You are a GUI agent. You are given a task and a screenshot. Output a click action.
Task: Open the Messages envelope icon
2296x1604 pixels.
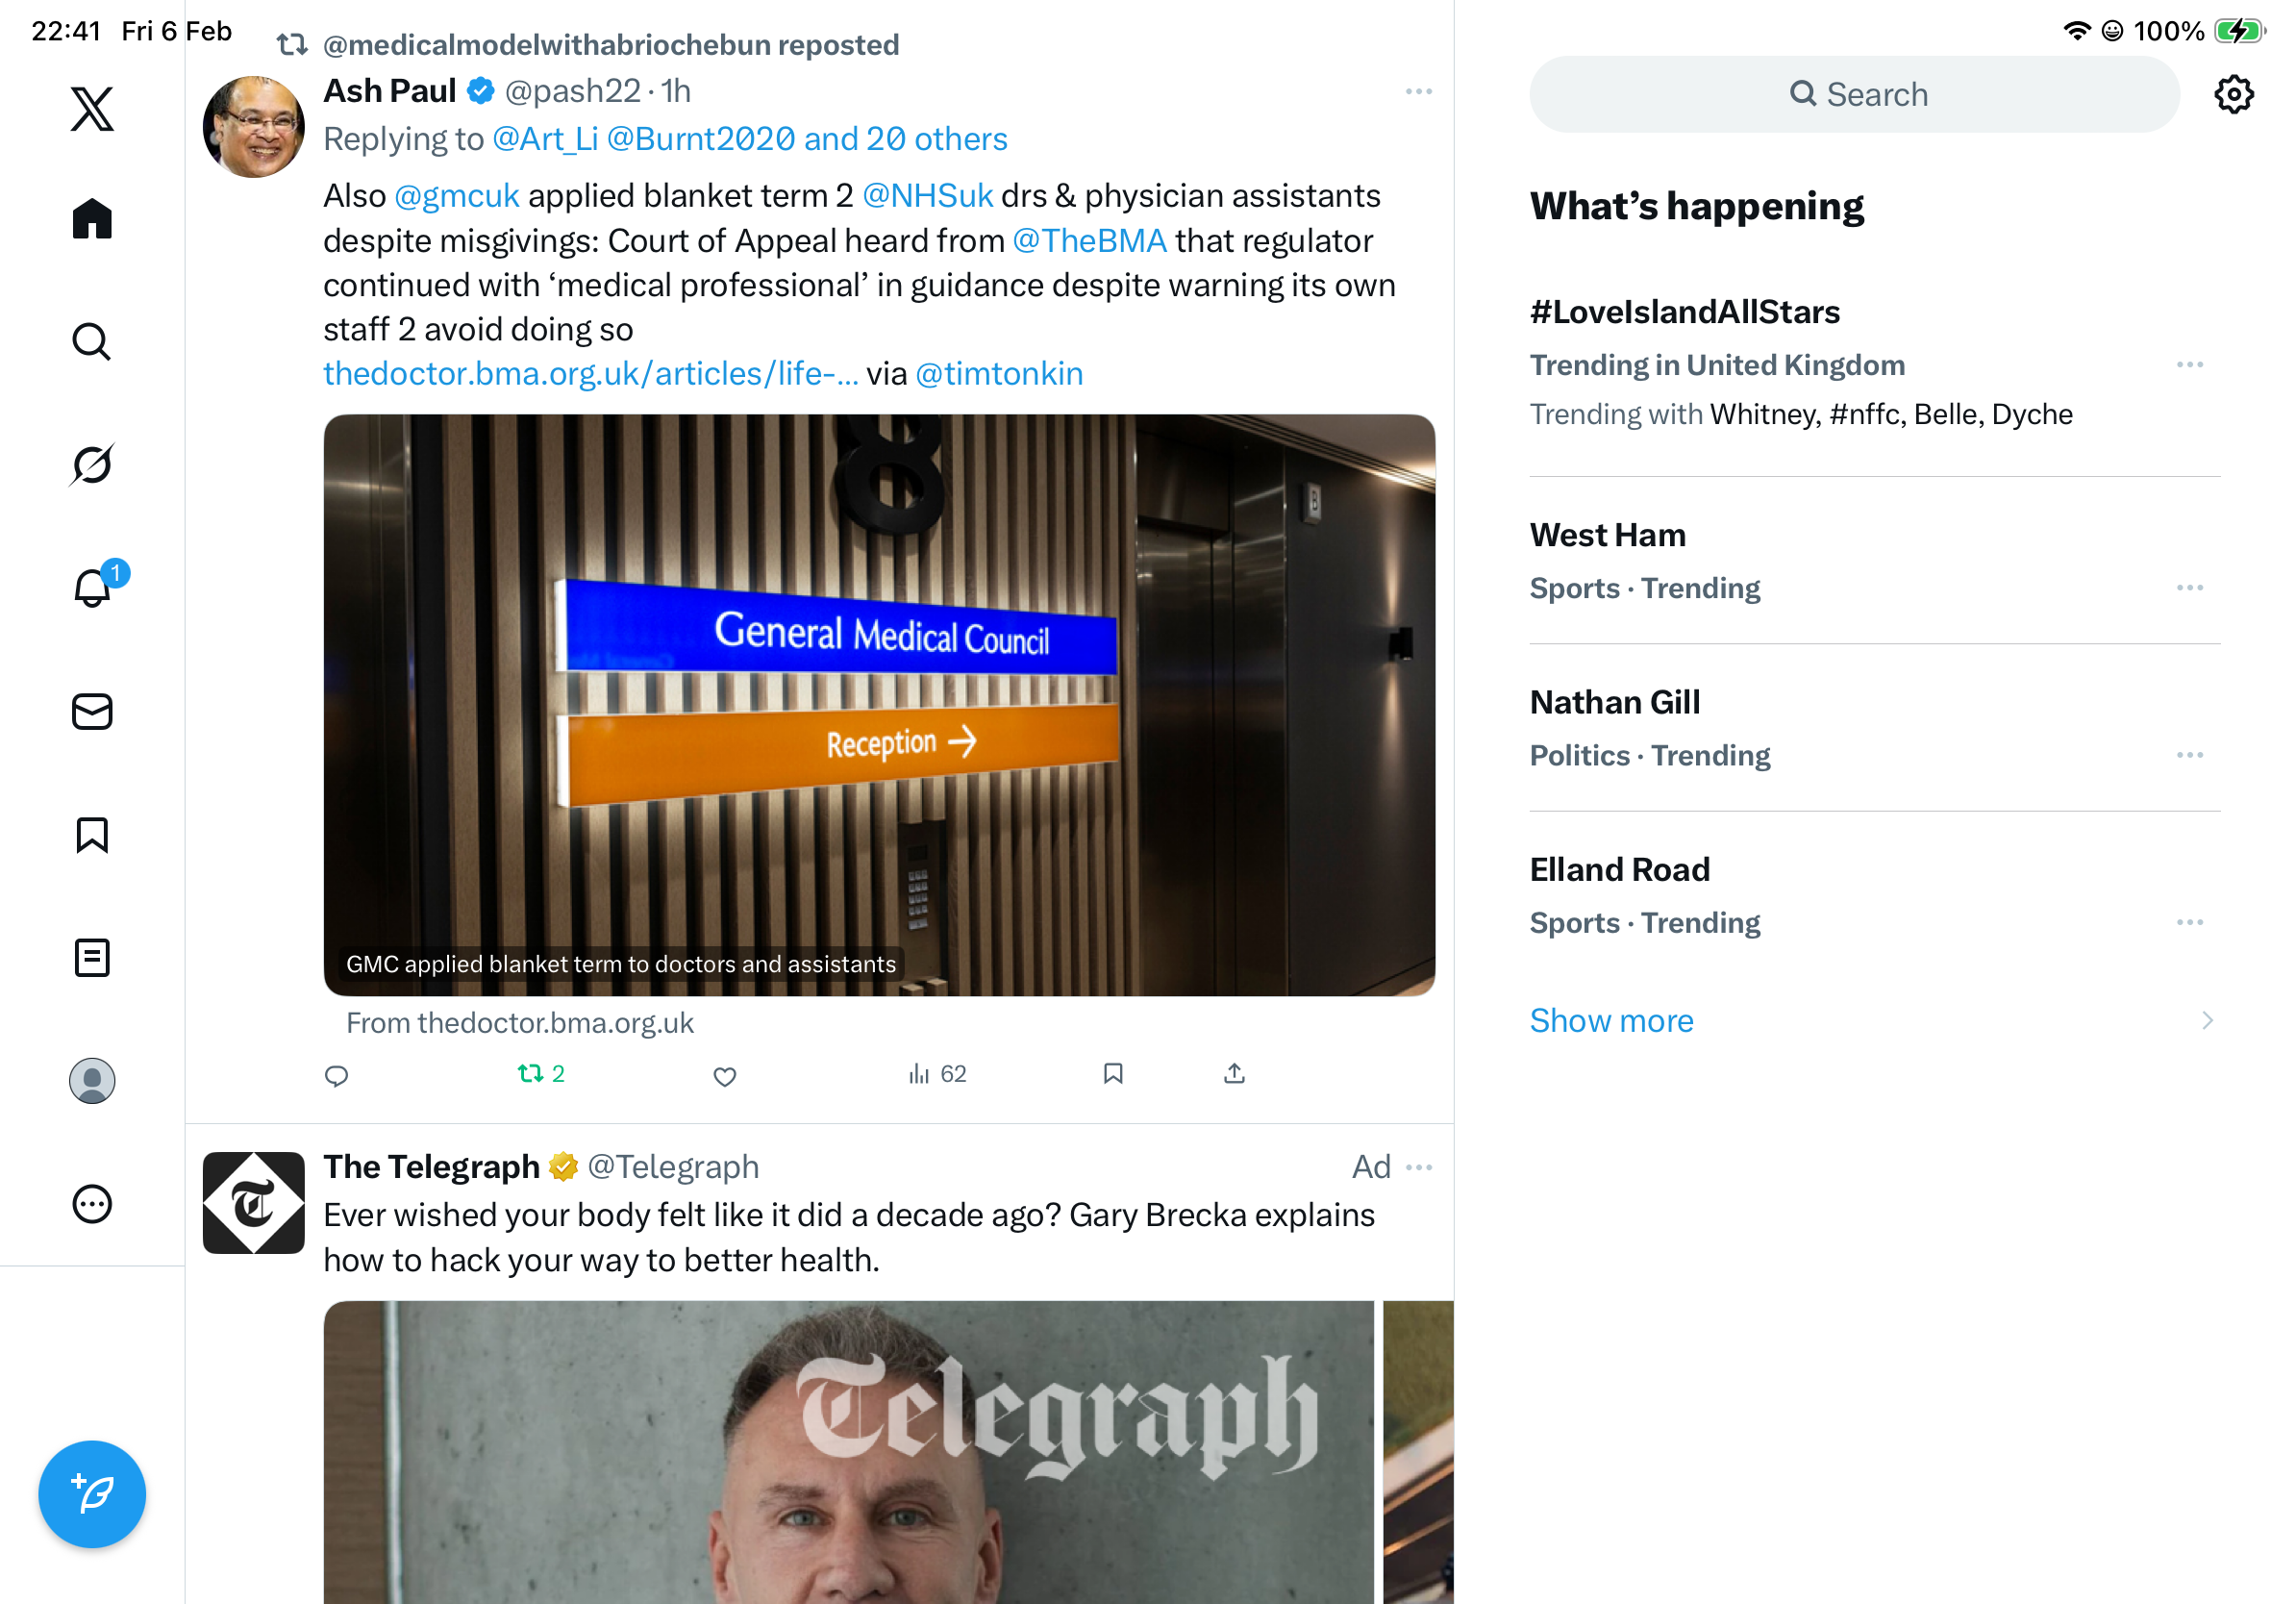click(92, 712)
